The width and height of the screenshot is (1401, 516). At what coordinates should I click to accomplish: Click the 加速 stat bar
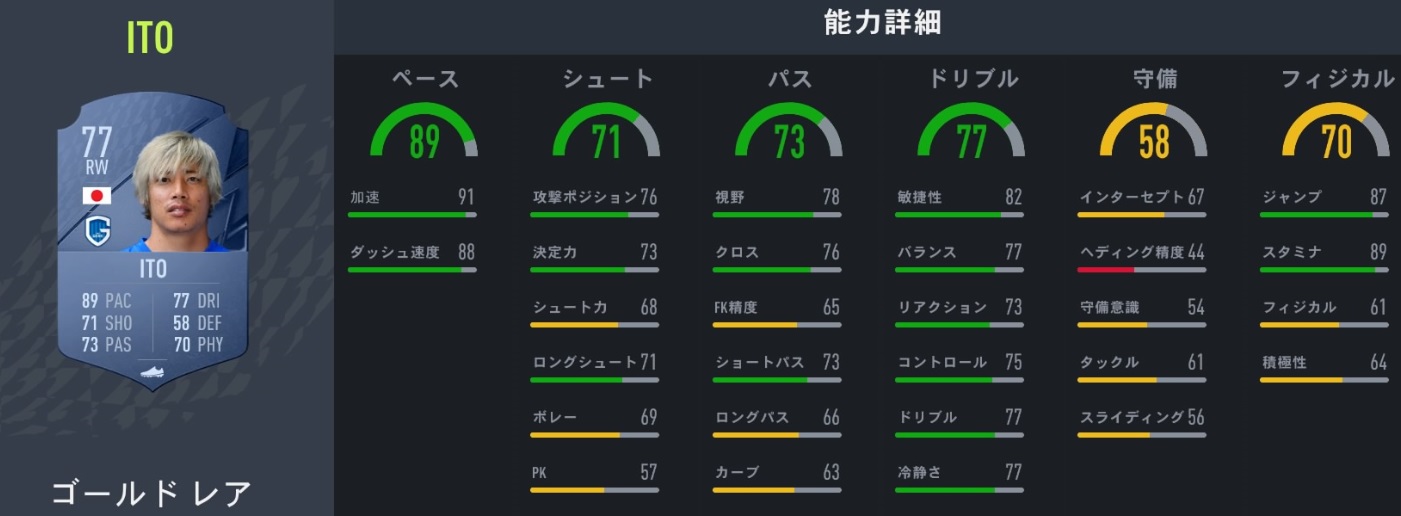click(x=412, y=214)
